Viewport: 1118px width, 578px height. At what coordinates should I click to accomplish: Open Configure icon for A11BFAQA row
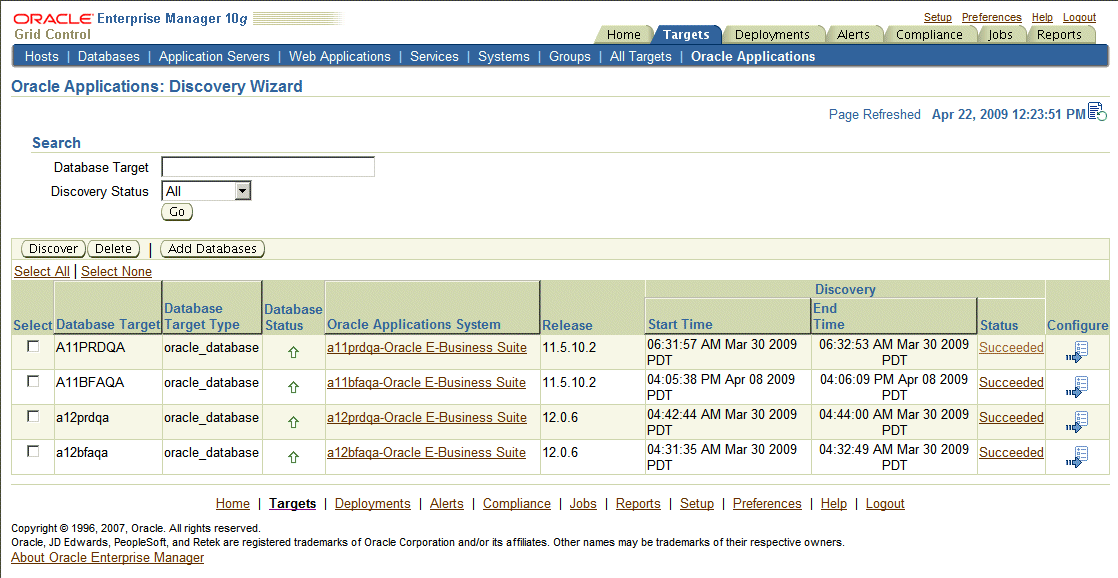(1077, 387)
